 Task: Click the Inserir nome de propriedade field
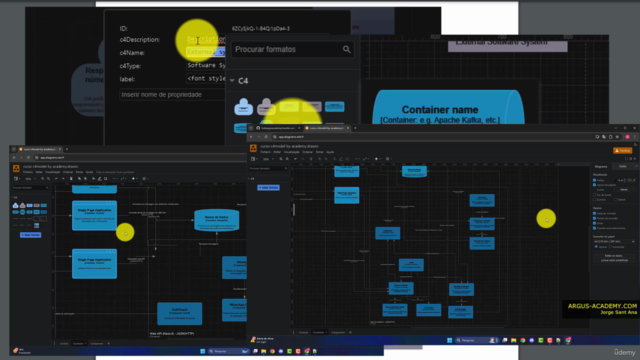[171, 95]
